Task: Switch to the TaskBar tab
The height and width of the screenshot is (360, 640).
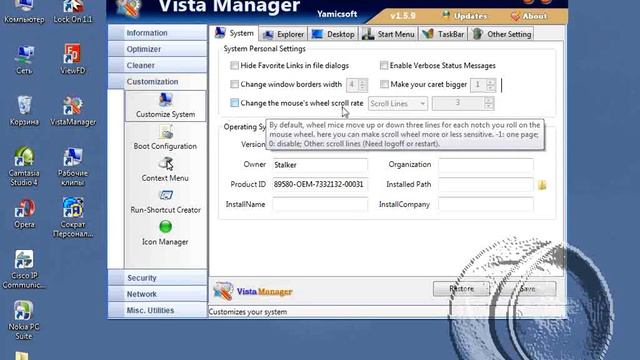Action: (x=443, y=34)
